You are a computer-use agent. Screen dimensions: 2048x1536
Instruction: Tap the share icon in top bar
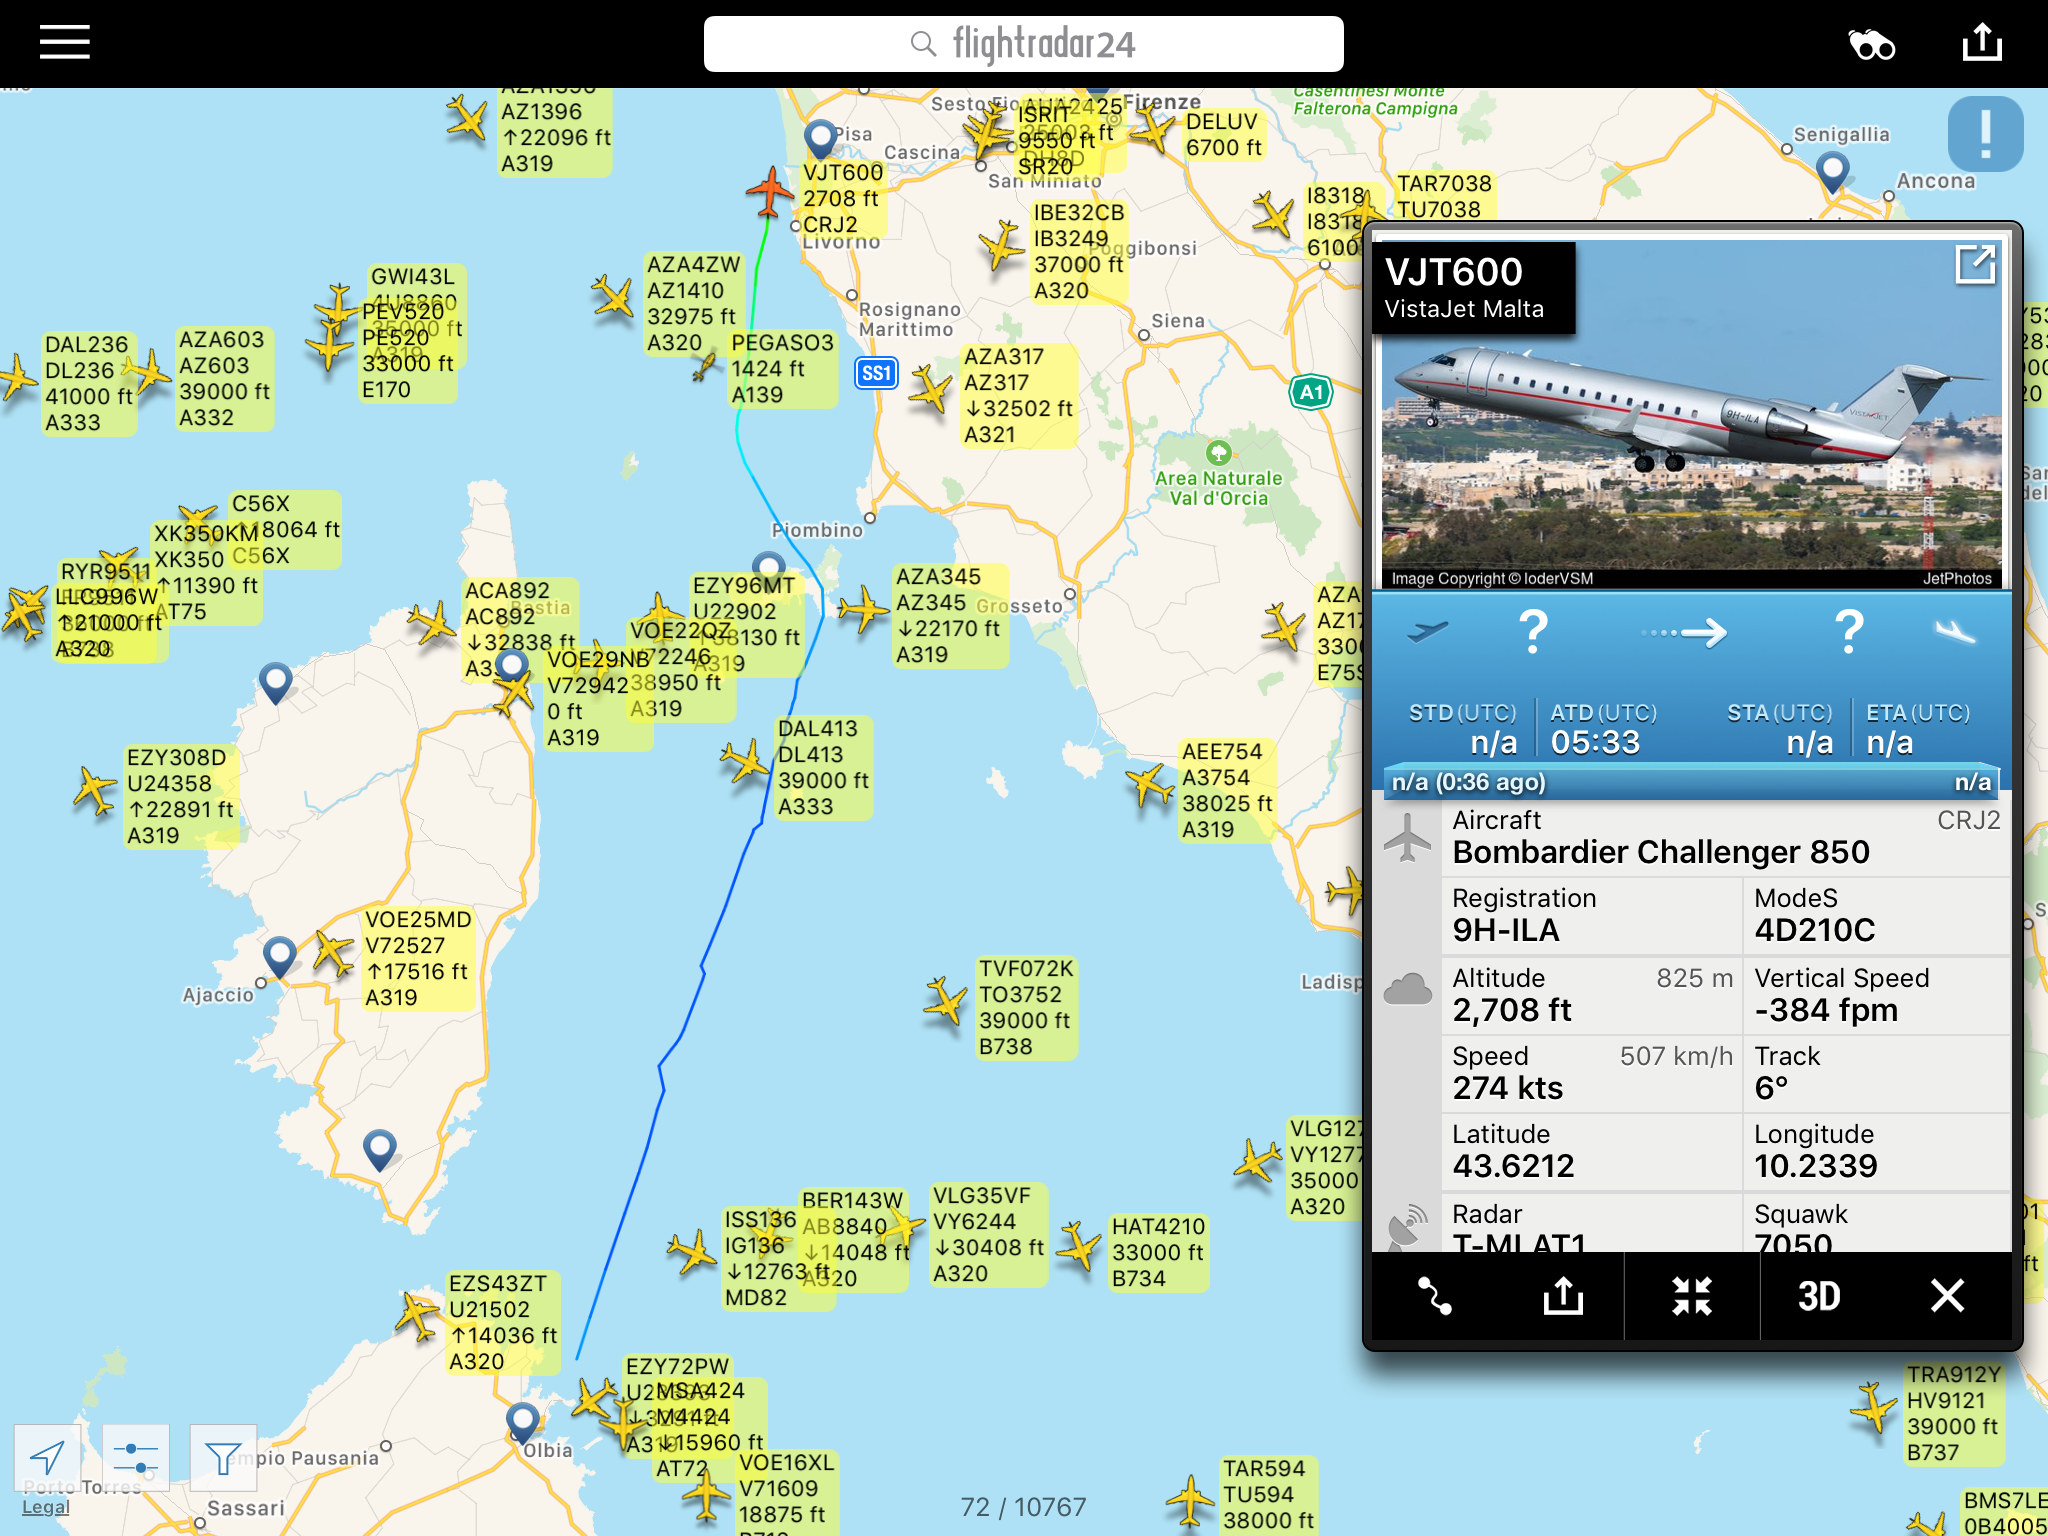pos(1982,43)
